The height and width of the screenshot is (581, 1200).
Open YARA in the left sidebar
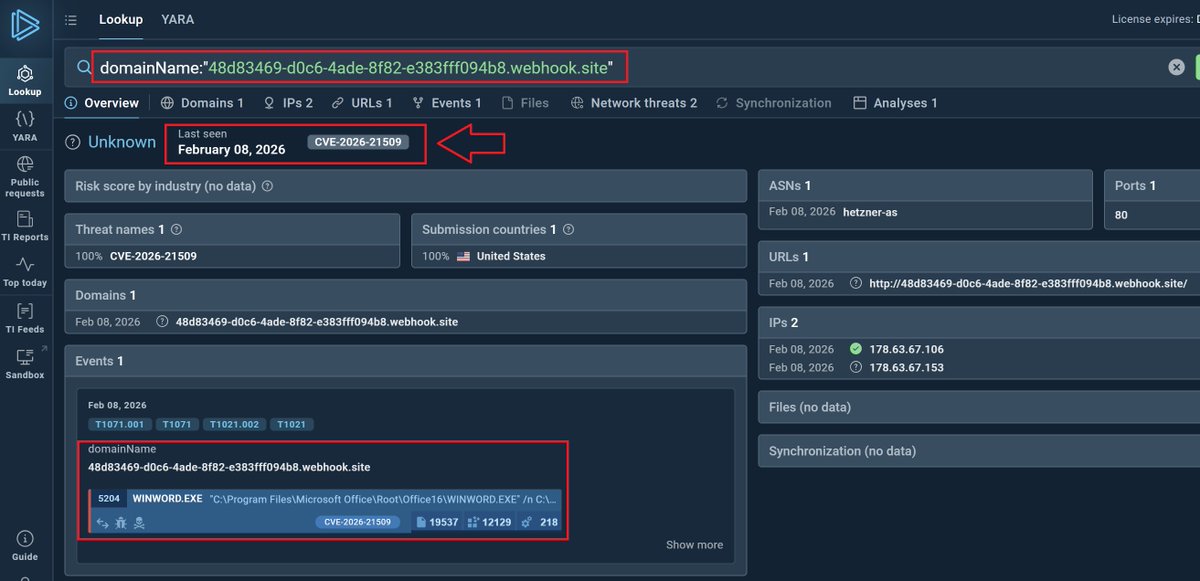[25, 125]
